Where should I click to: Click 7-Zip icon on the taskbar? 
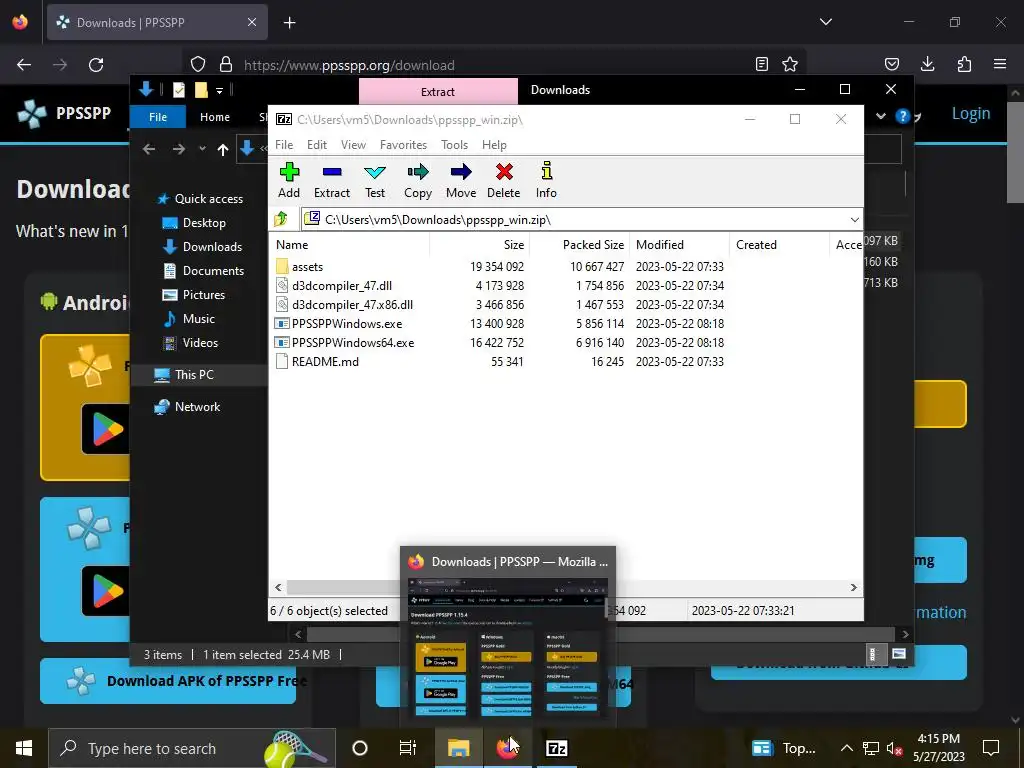[x=556, y=748]
